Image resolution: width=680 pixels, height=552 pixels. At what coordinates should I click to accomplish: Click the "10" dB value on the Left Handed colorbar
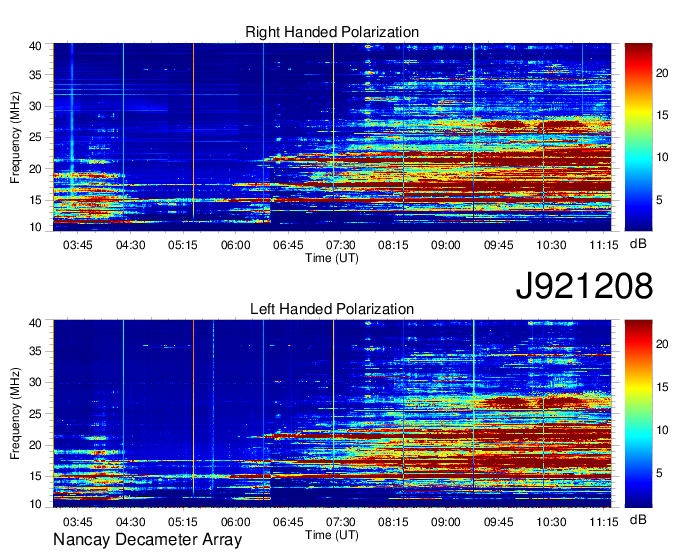point(662,430)
